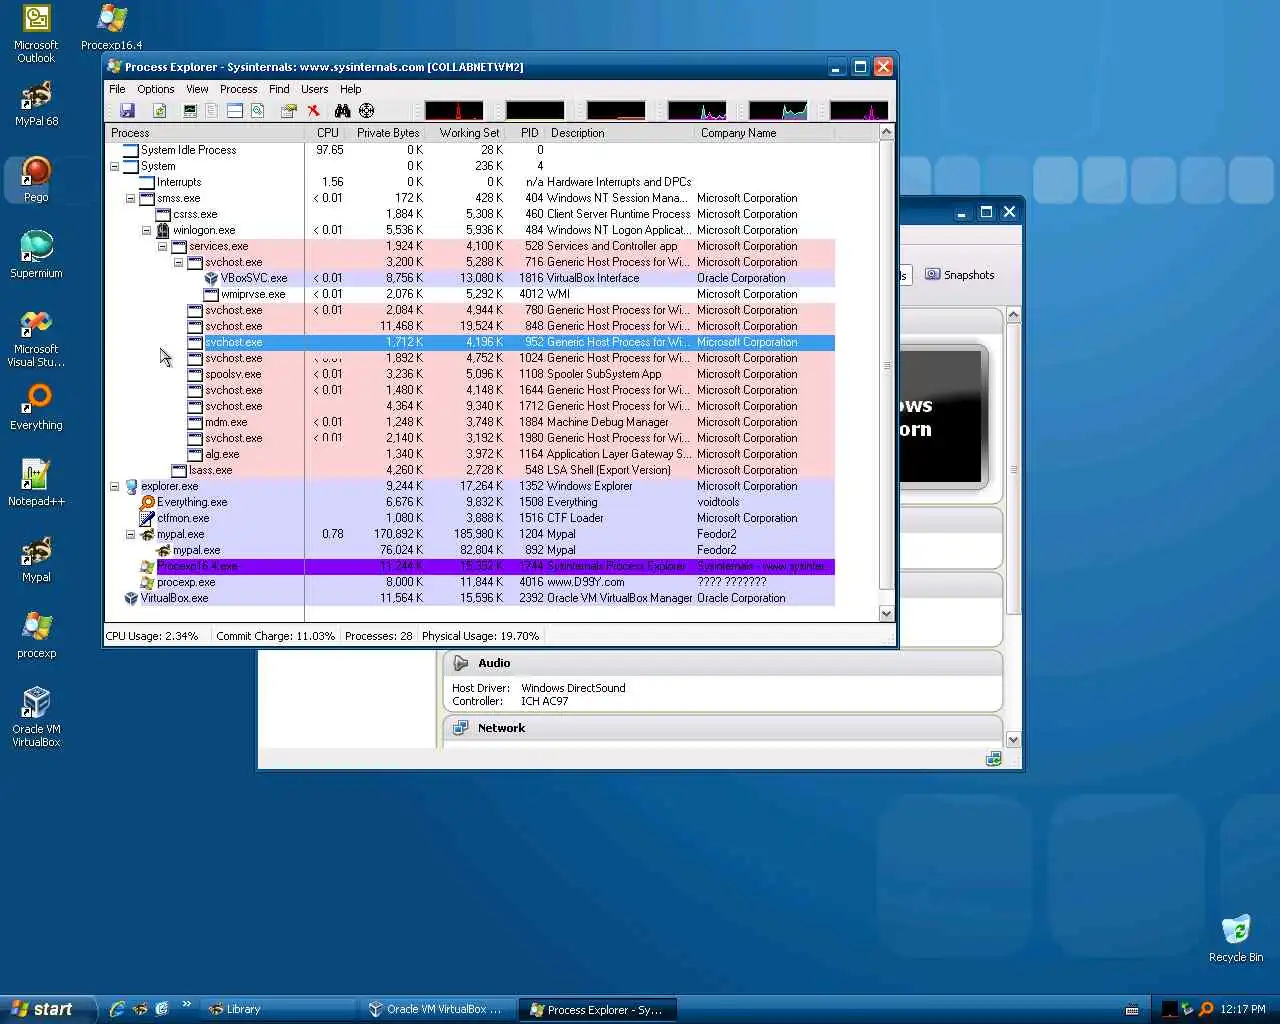Screen dimensions: 1280x1024
Task: Select the ctfmon.exe process row
Action: point(470,518)
